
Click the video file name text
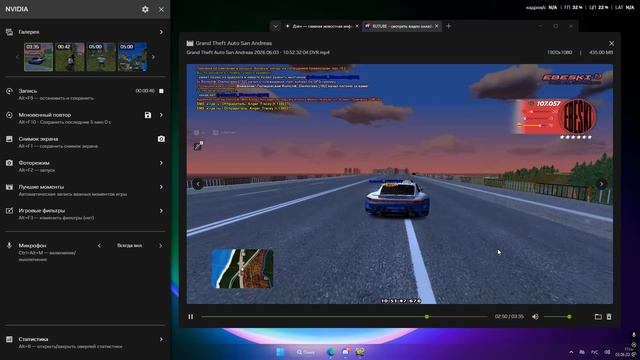point(258,53)
